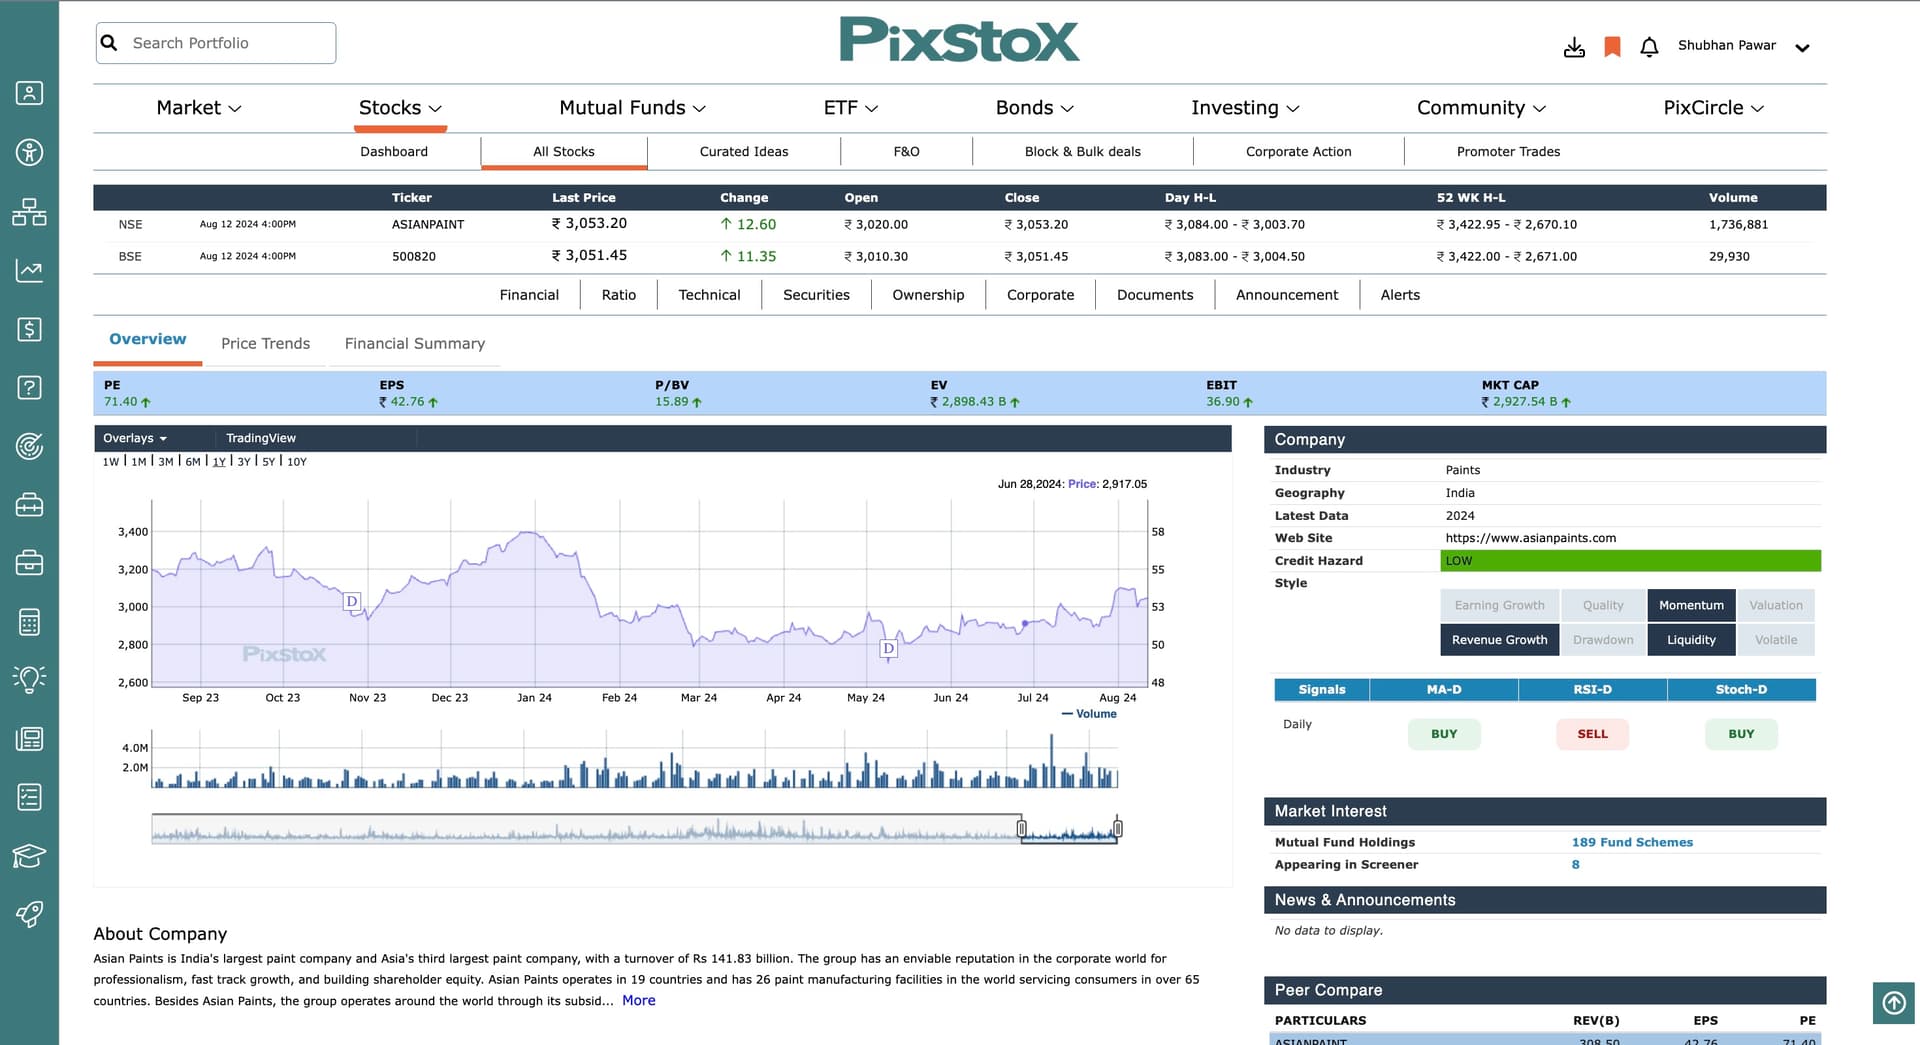1920x1045 pixels.
Task: Click the left handle of the range slider
Action: [x=1021, y=828]
